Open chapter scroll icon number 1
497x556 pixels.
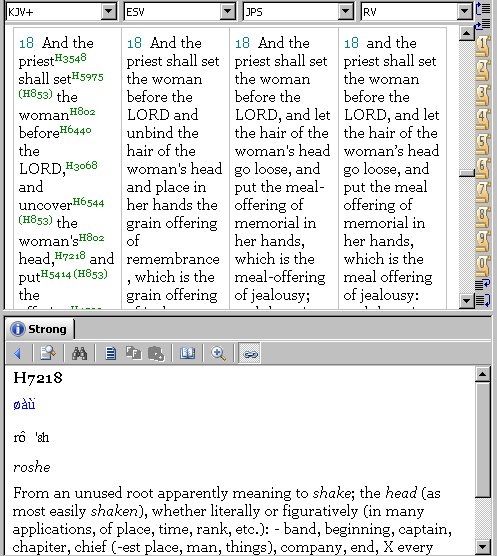click(482, 46)
